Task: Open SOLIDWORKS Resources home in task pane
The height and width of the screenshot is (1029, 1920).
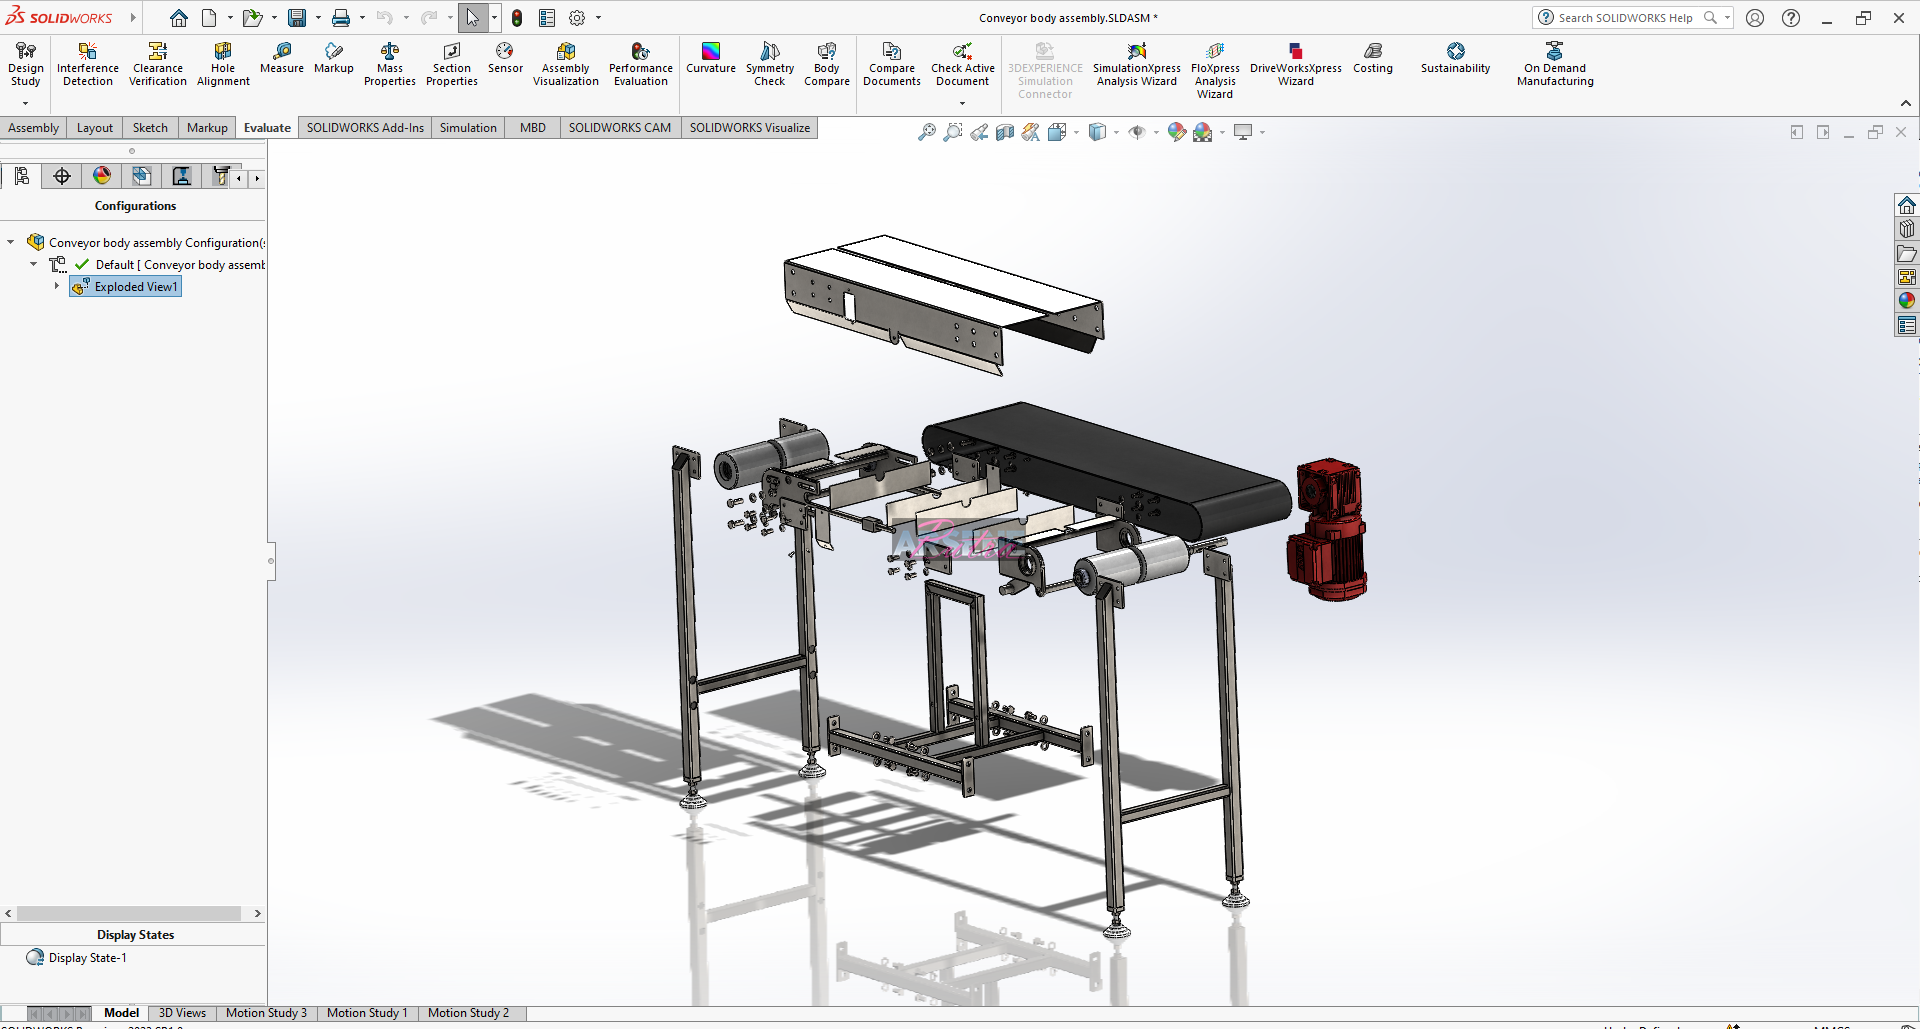Action: (1907, 206)
